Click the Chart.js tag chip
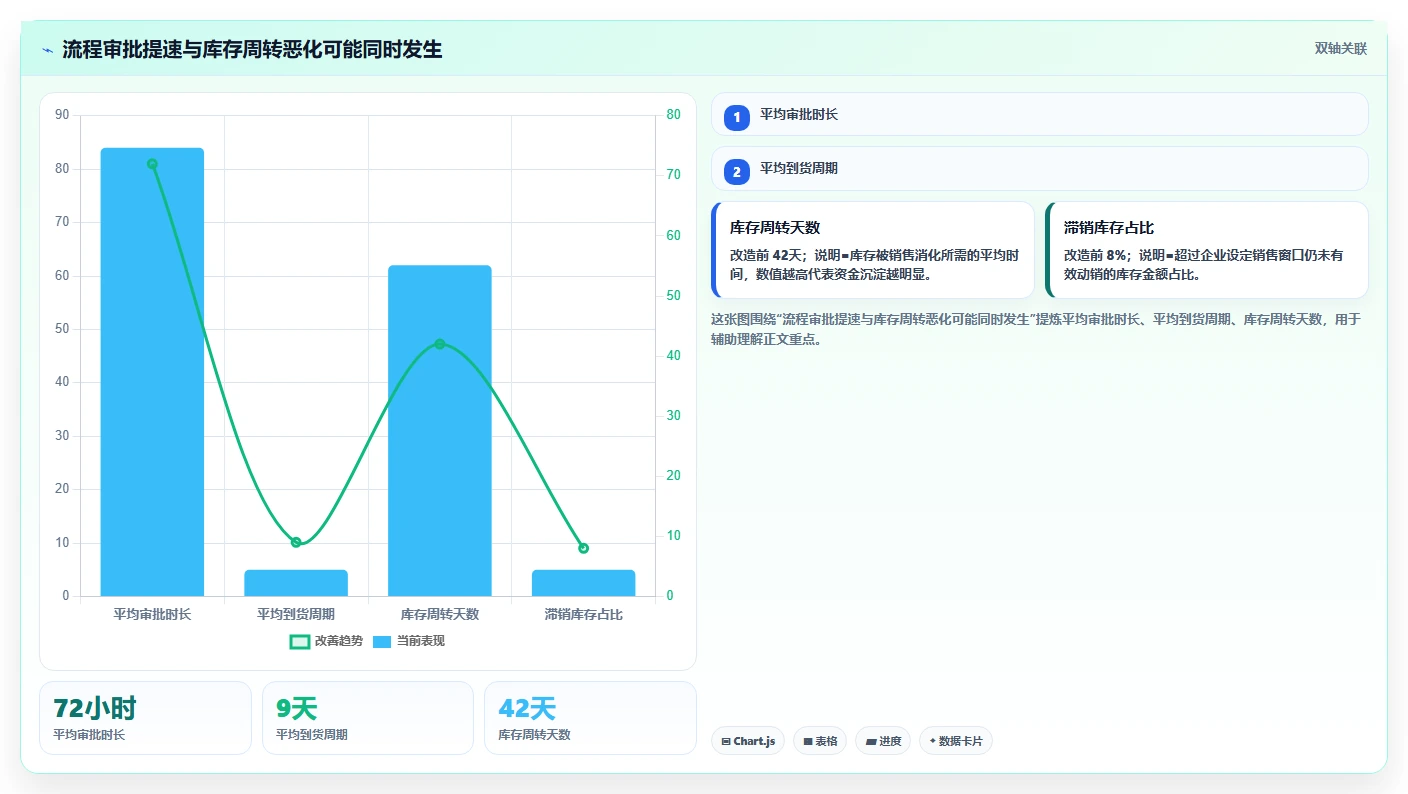Screen dimensions: 1408x794 pyautogui.click(x=748, y=741)
